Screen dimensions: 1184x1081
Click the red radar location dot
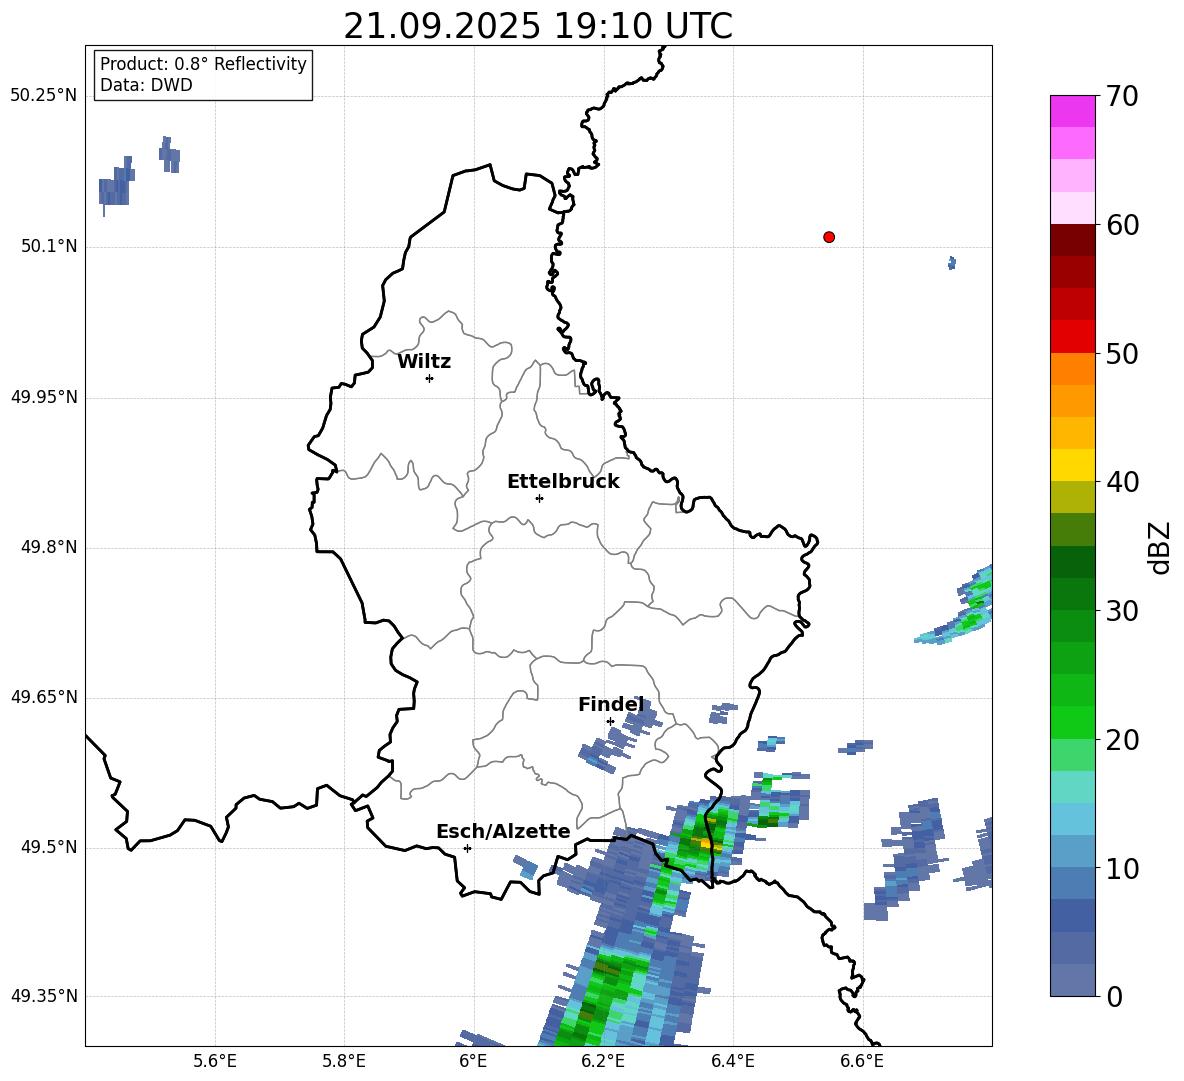pos(828,237)
